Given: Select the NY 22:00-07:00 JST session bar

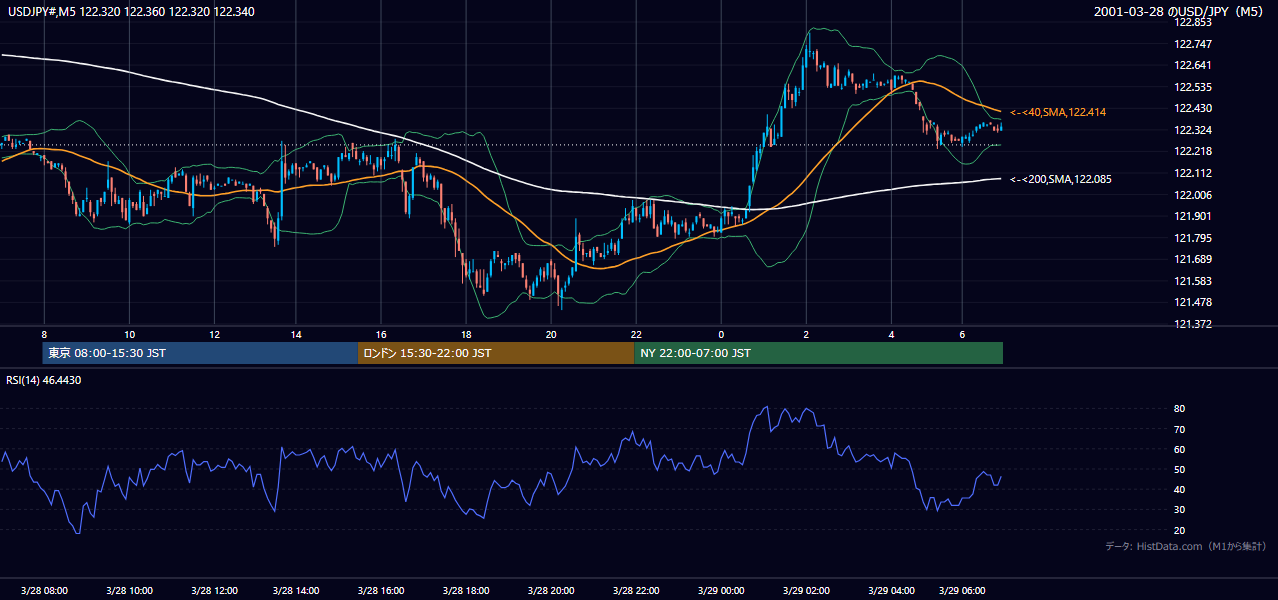Looking at the screenshot, I should click(x=818, y=353).
